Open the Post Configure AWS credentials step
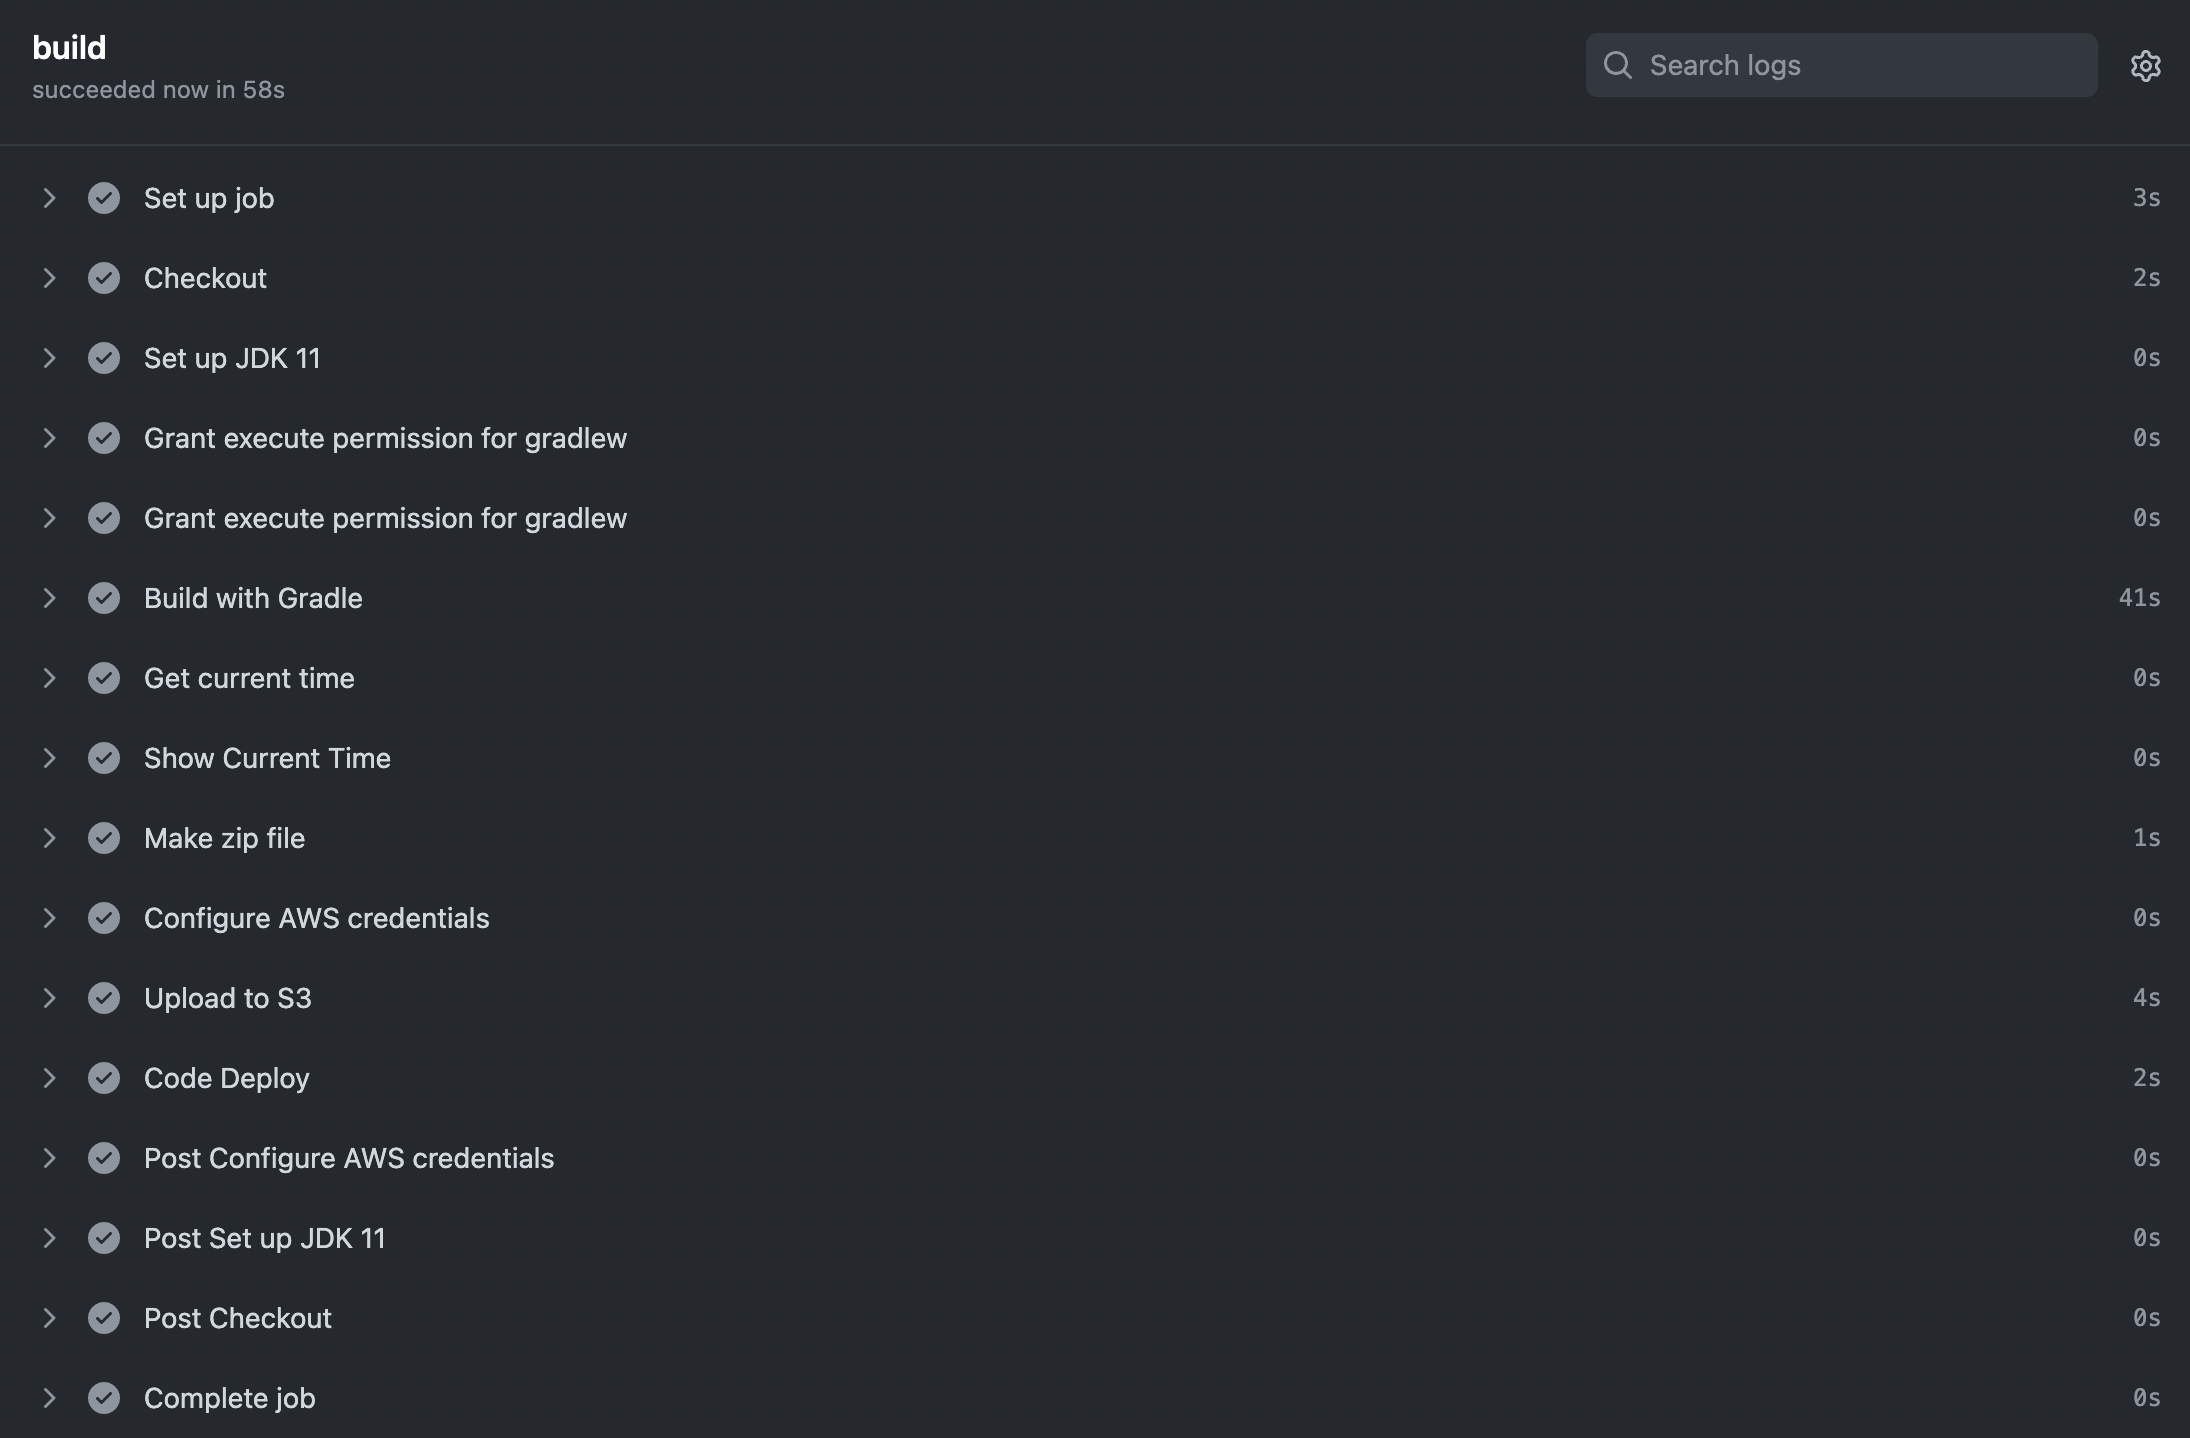The height and width of the screenshot is (1438, 2190). coord(1095,1158)
